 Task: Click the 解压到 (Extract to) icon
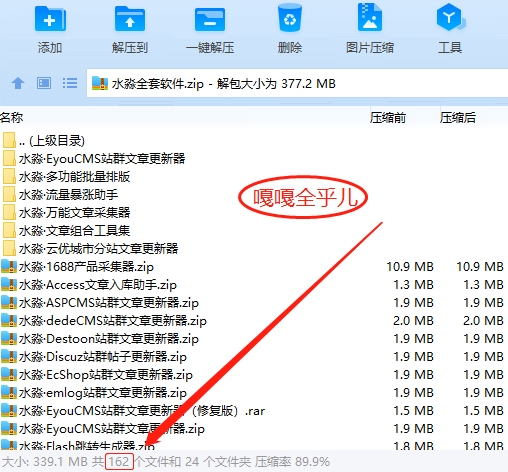pyautogui.click(x=130, y=19)
